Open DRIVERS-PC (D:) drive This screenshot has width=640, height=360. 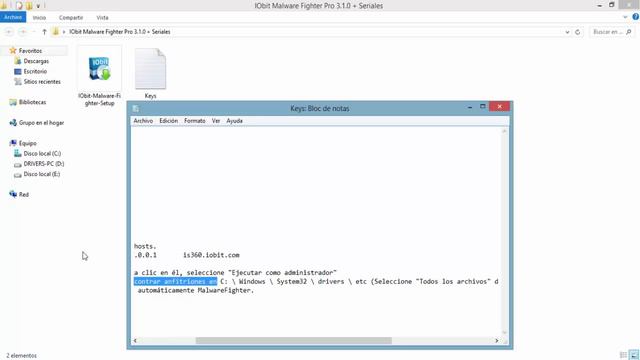(x=44, y=164)
